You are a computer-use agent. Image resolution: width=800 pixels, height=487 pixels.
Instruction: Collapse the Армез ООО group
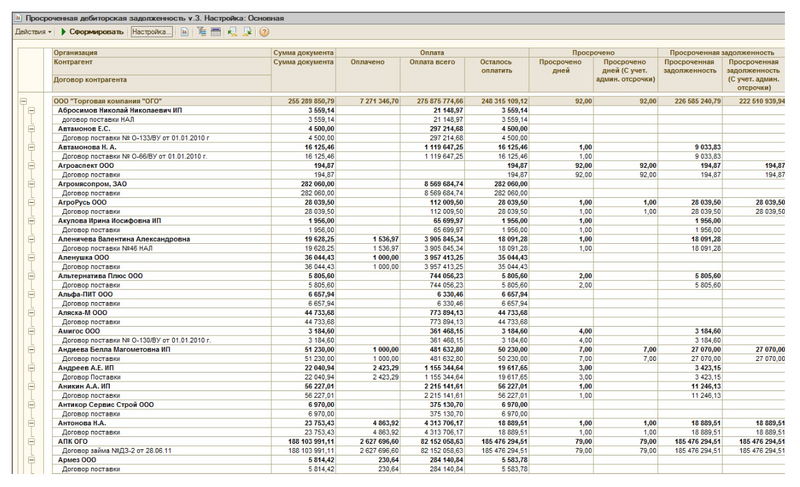(x=32, y=459)
